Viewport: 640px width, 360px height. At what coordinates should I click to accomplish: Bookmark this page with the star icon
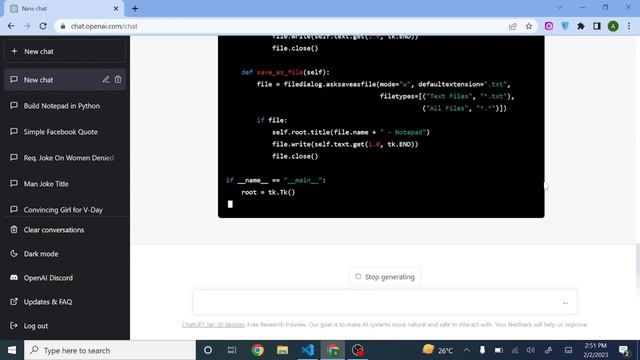point(529,26)
